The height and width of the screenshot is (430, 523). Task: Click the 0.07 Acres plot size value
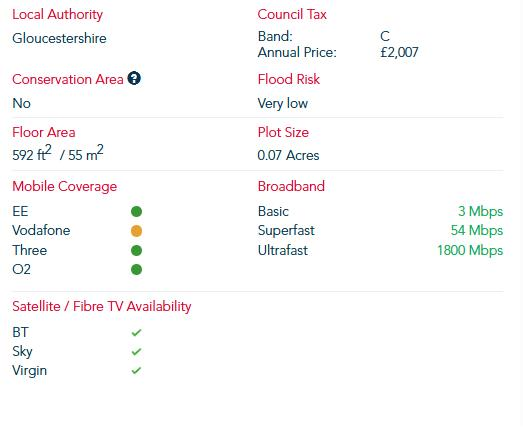click(288, 155)
